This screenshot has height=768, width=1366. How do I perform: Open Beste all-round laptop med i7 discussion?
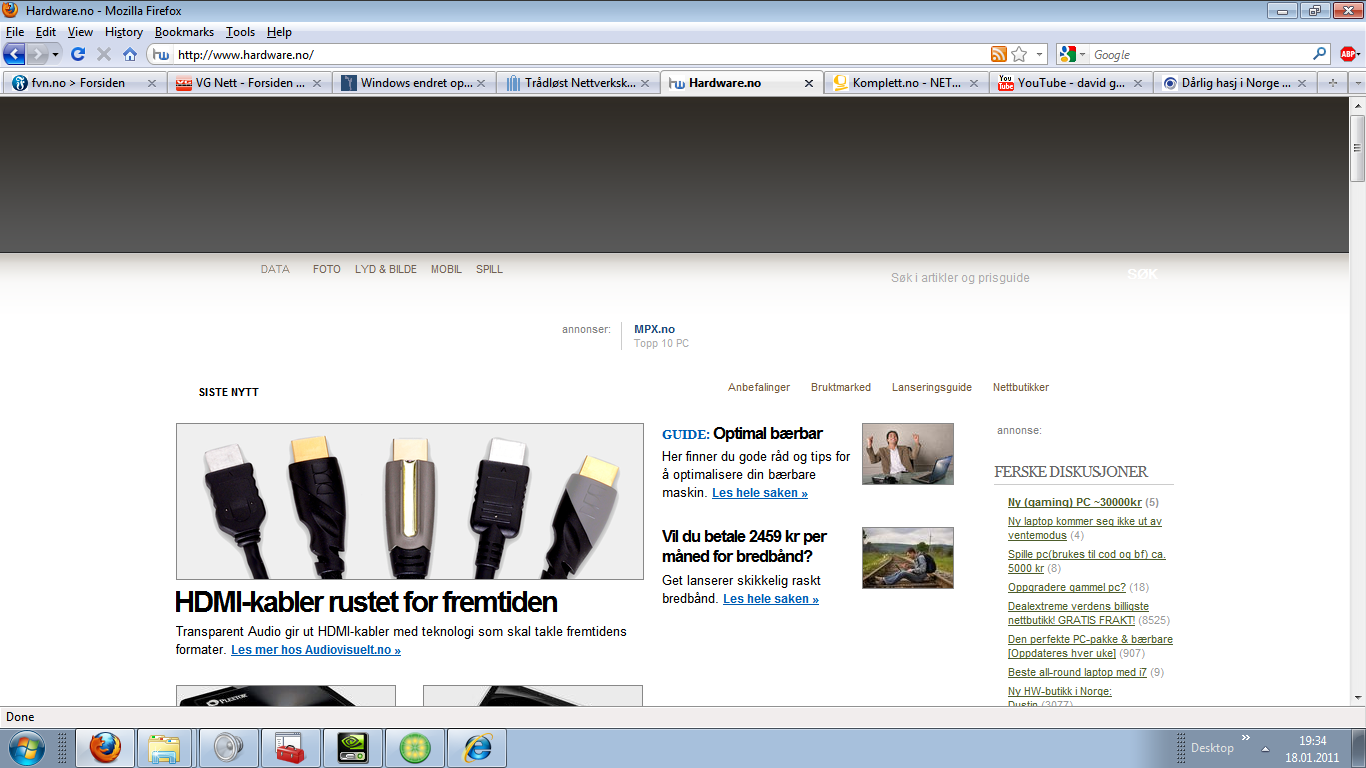tap(1078, 672)
